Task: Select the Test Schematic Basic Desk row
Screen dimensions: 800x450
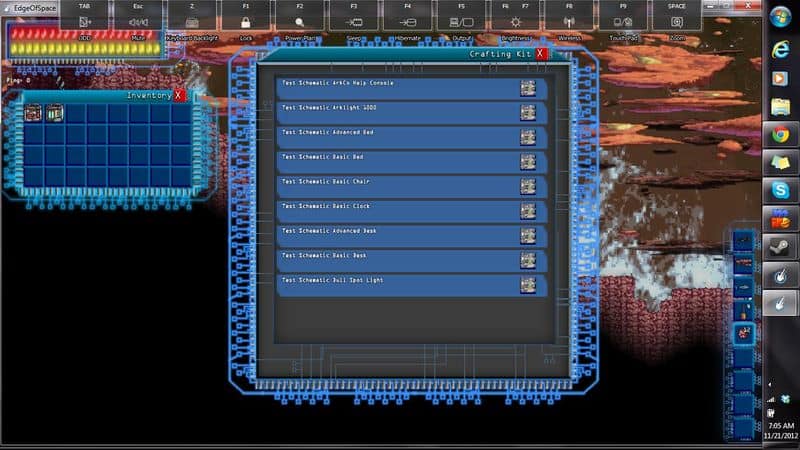Action: 412,261
